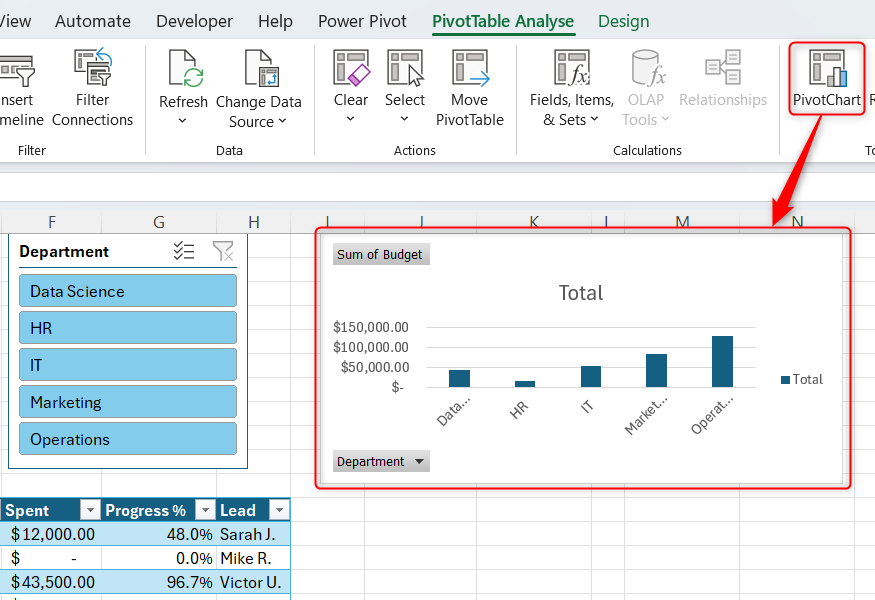Click the OLAP Tools icon
This screenshot has height=600, width=875.
pyautogui.click(x=647, y=68)
